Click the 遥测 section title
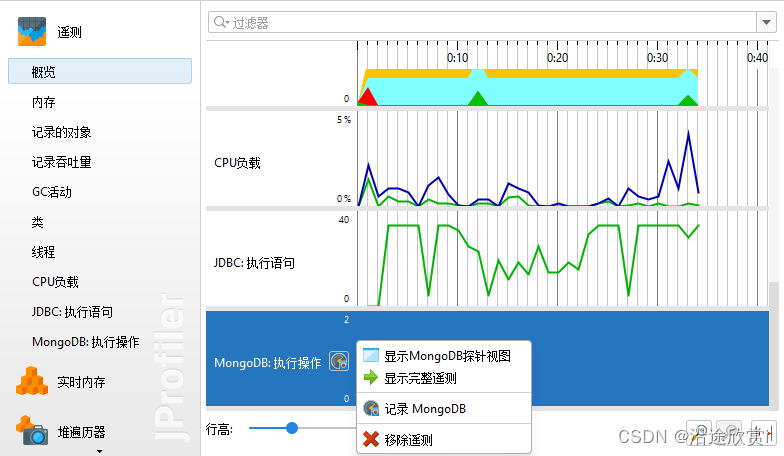Viewport: 784px width, 456px height. coord(69,32)
